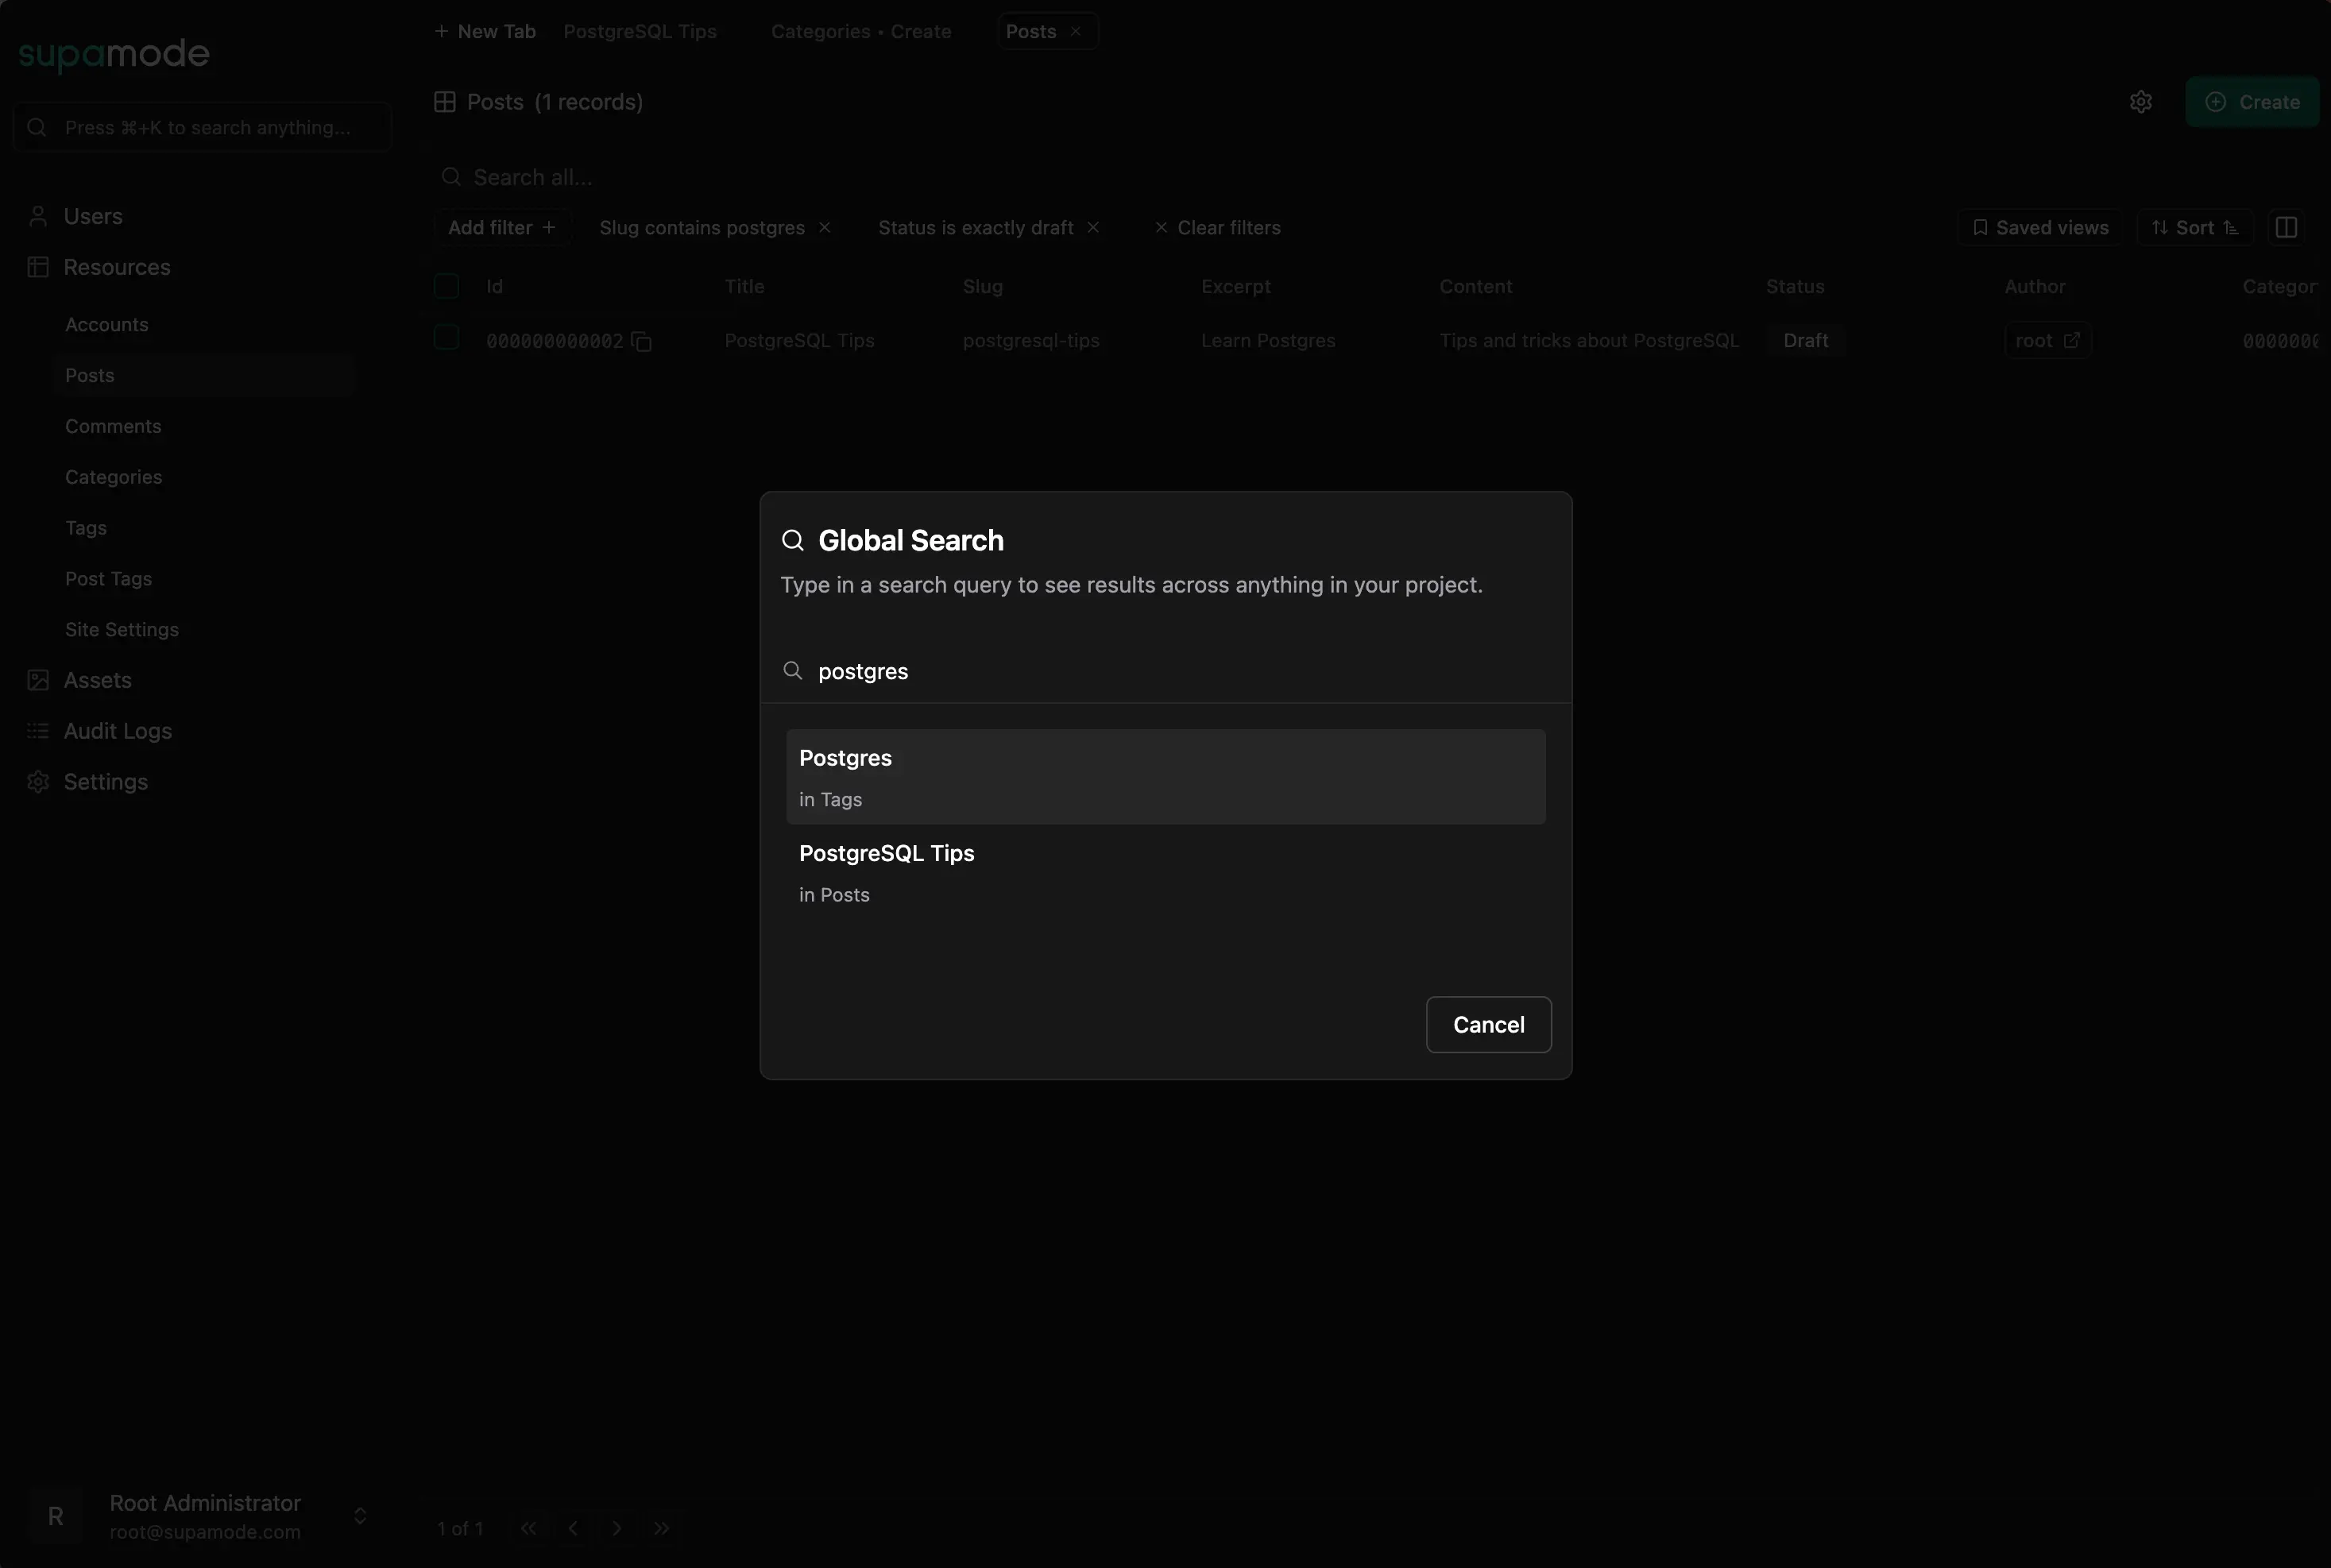Select the Postgres in Tags search result

(1166, 777)
